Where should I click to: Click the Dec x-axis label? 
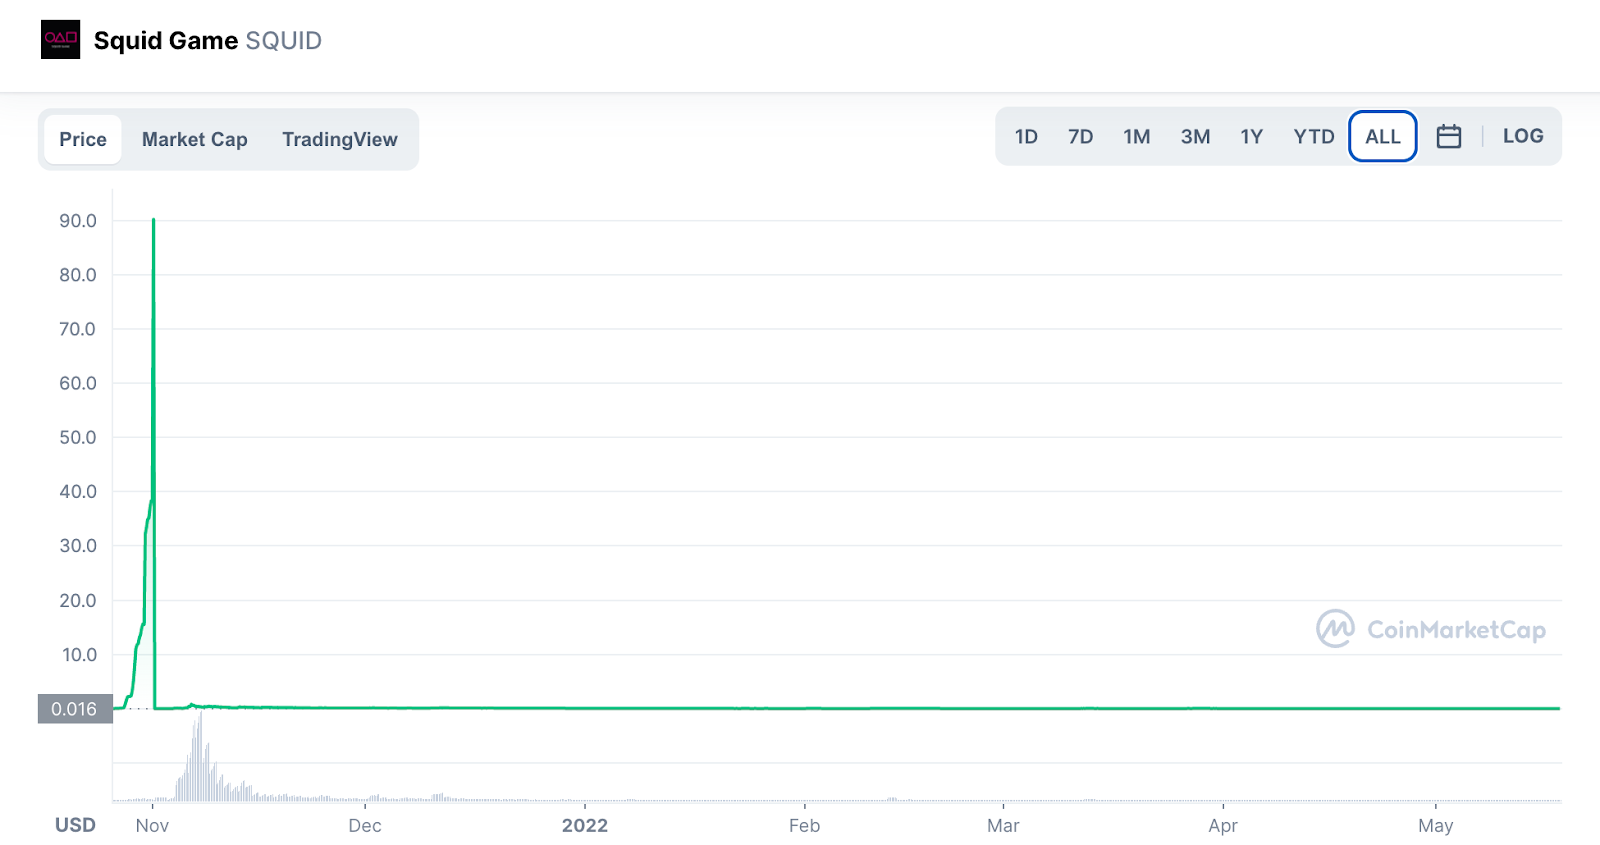pos(365,825)
